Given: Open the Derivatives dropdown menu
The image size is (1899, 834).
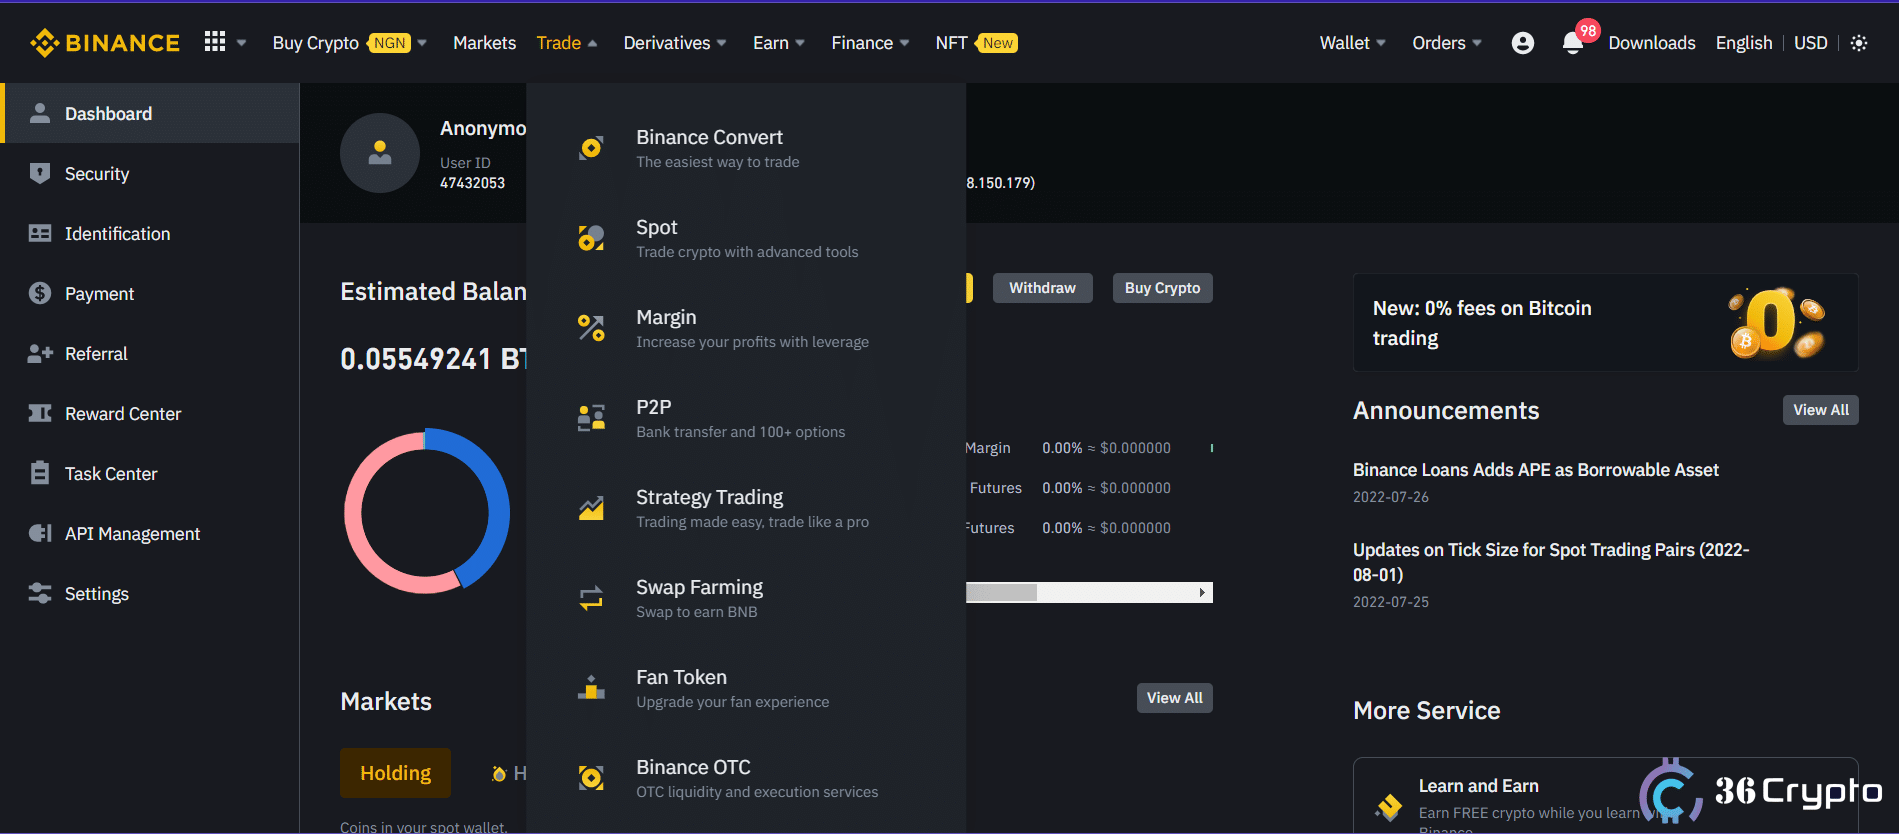Looking at the screenshot, I should pos(674,43).
